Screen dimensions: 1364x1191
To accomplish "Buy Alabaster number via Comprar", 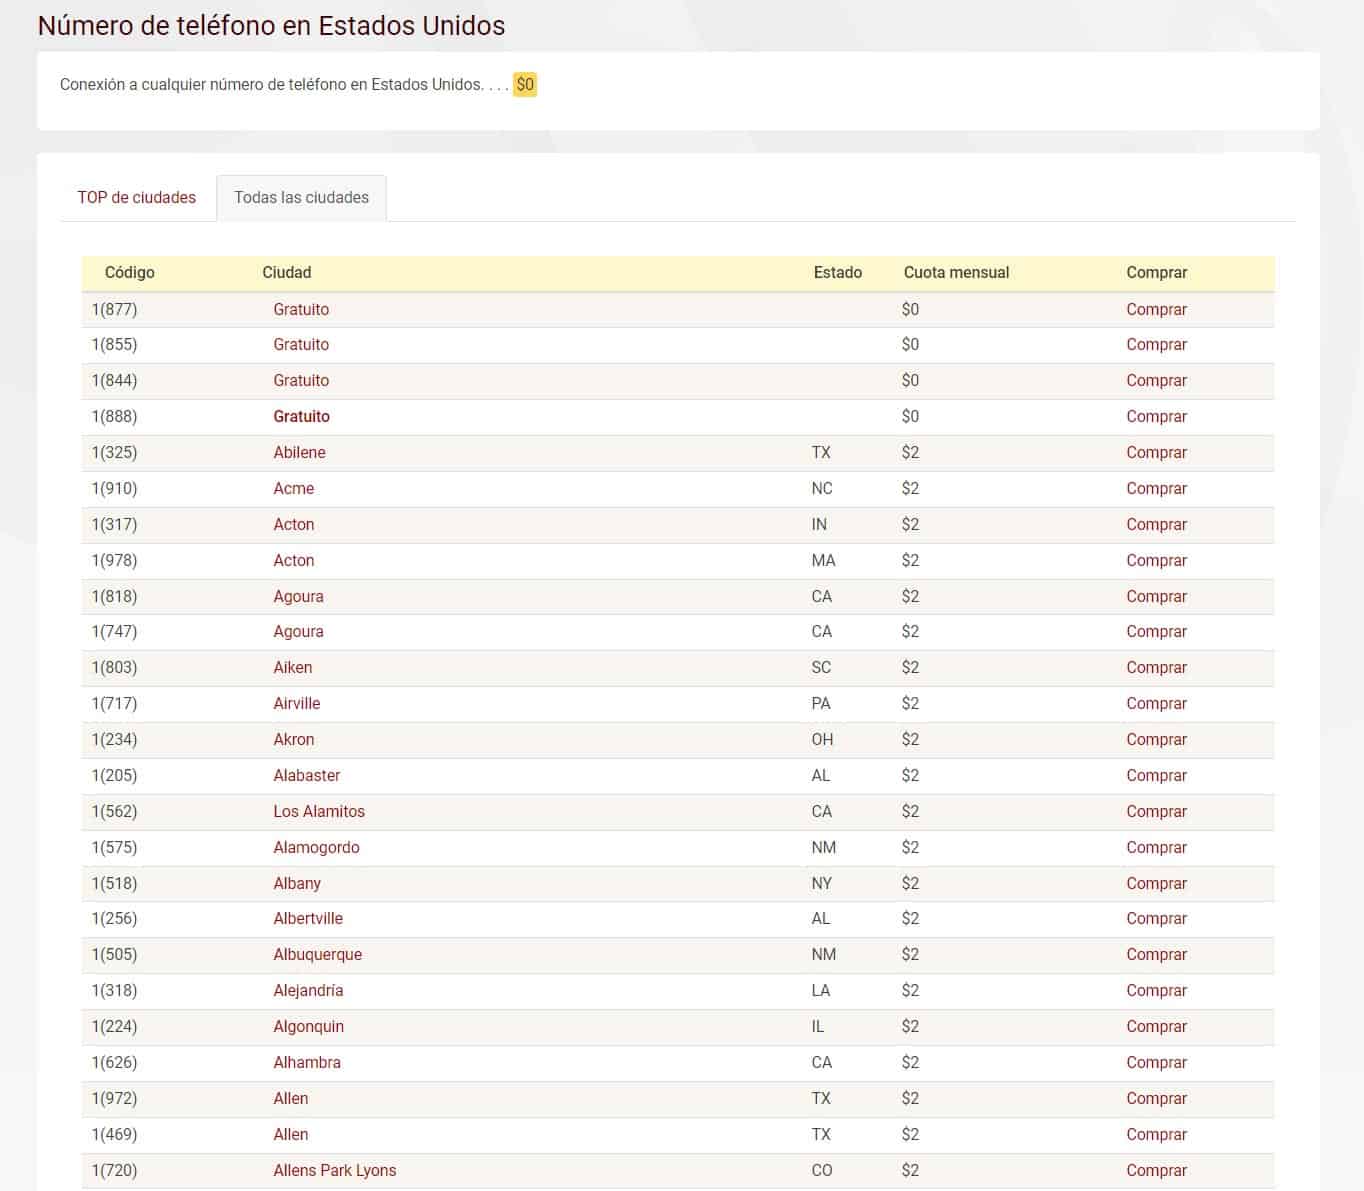I will coord(1156,775).
